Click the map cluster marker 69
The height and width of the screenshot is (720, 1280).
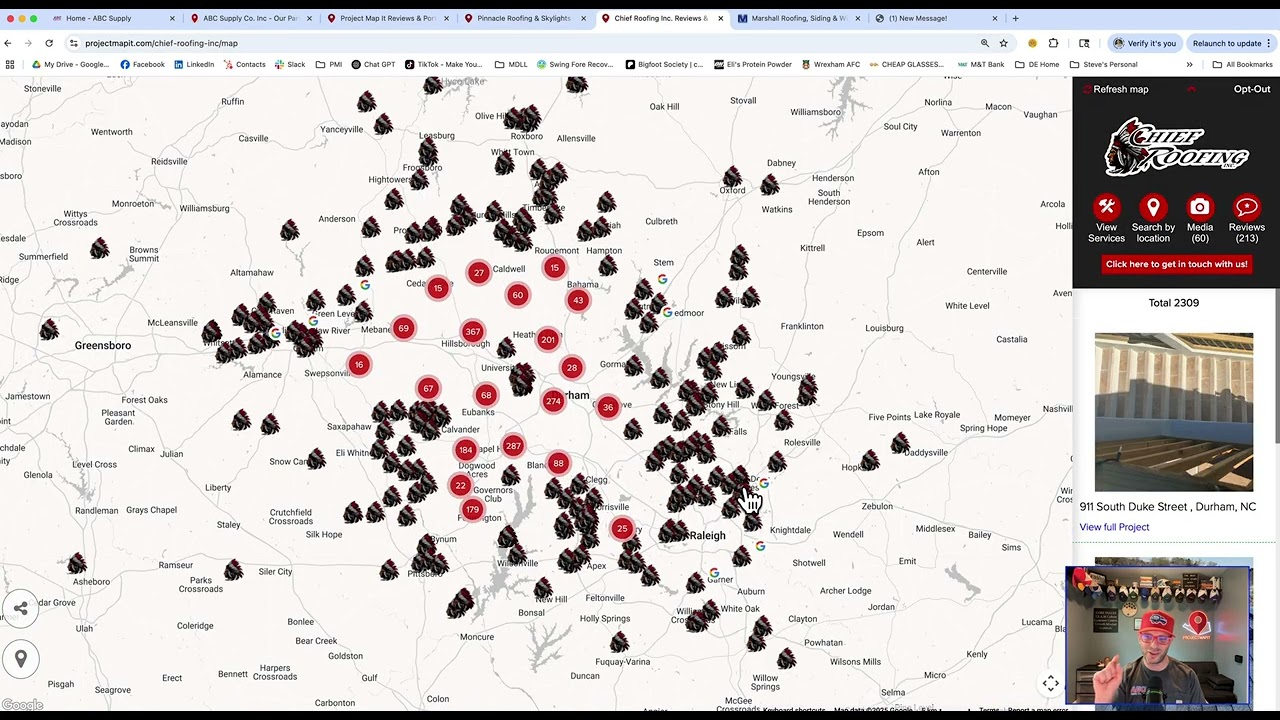(403, 328)
